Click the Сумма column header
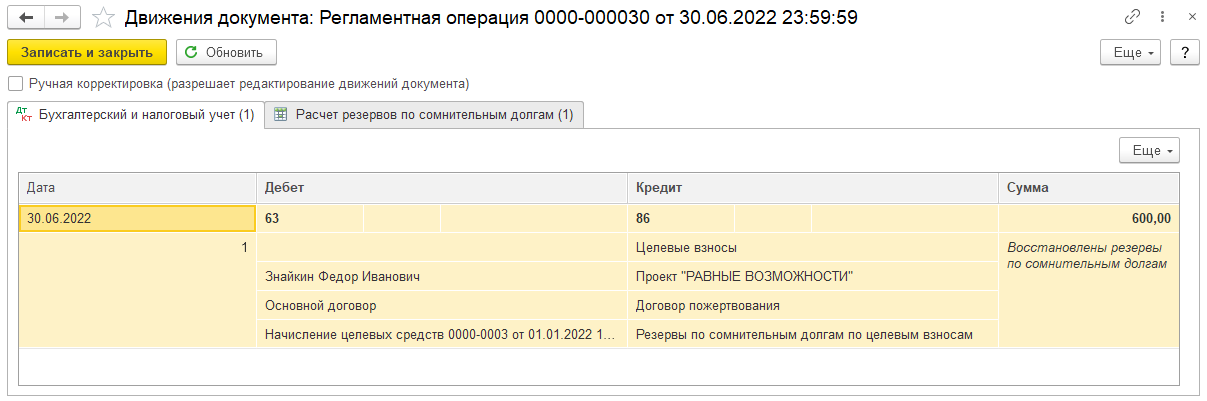1207x401 pixels. click(1088, 187)
